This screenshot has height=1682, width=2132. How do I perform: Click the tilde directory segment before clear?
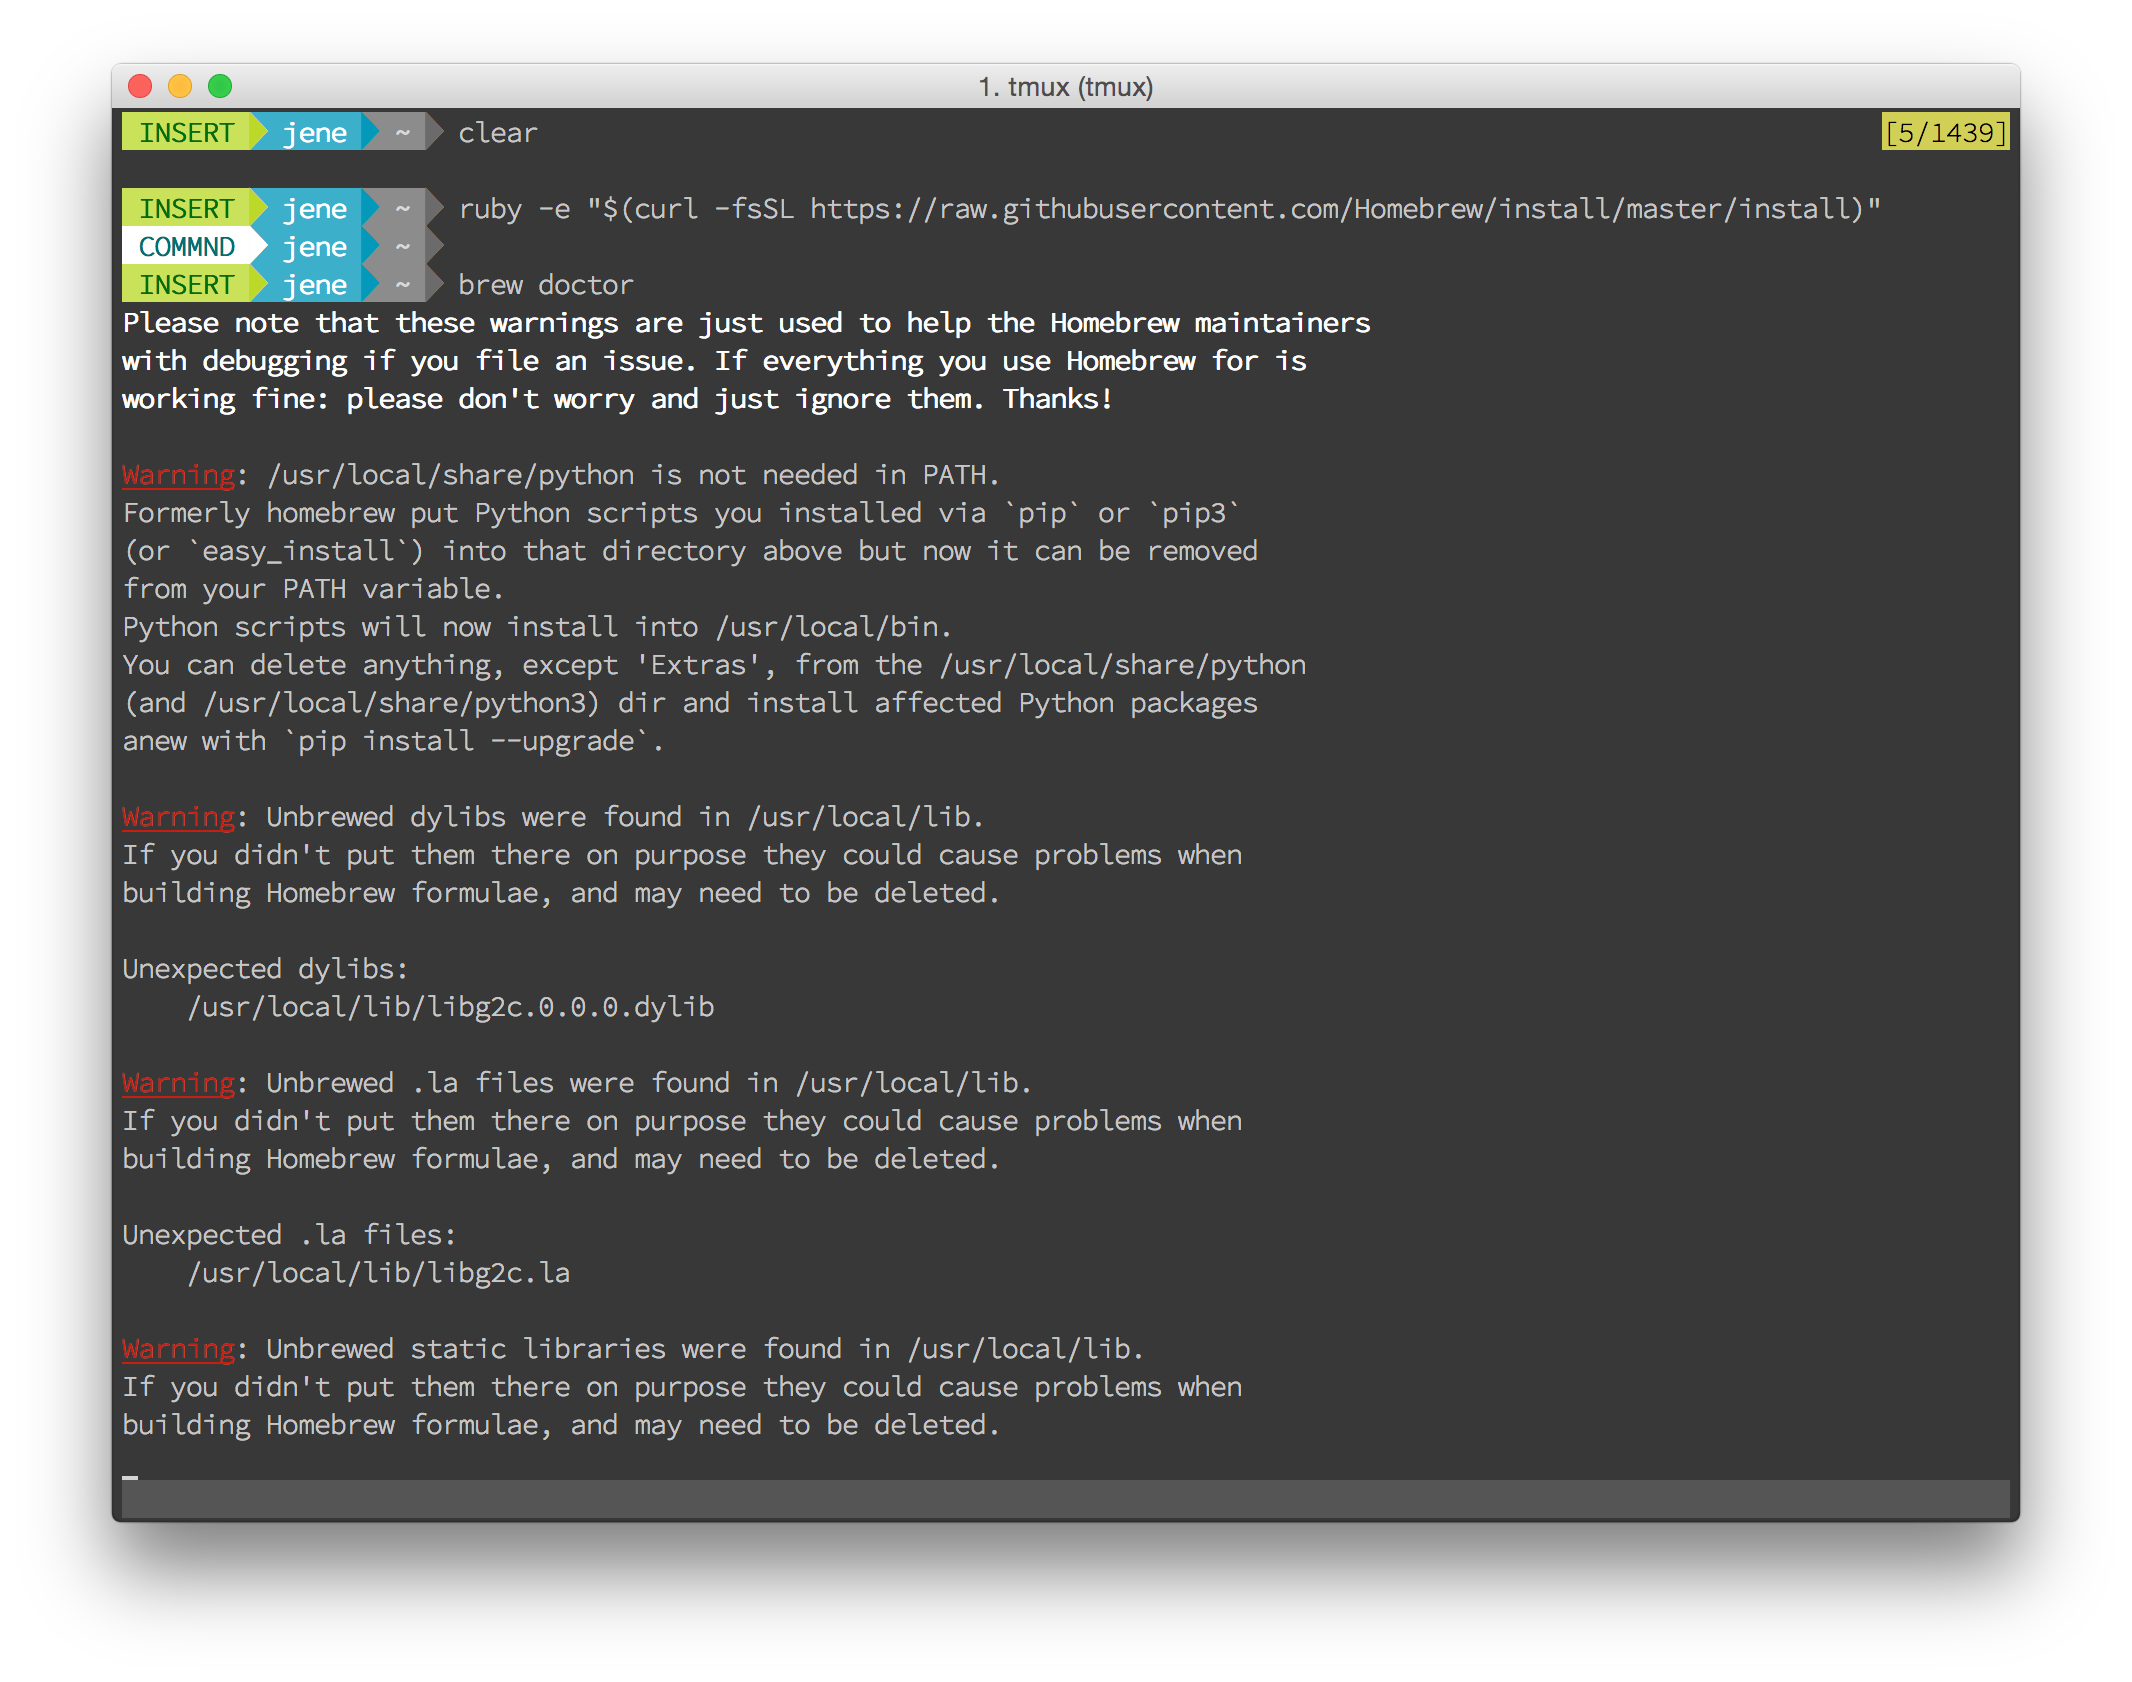tap(402, 133)
